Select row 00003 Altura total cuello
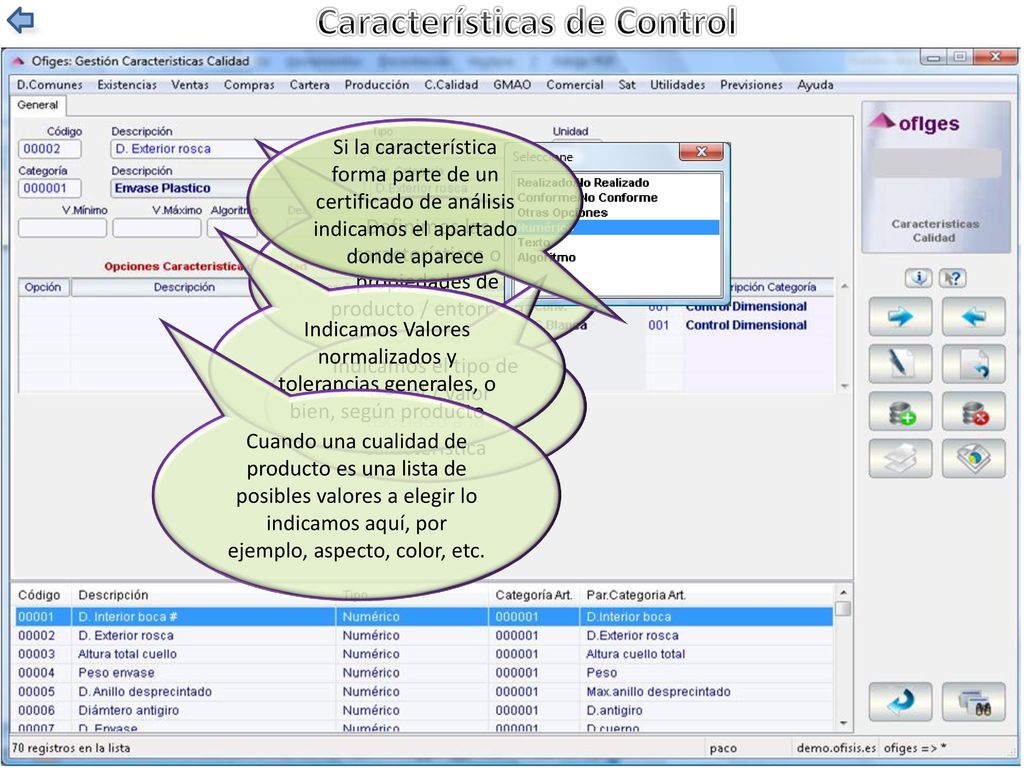 pos(424,654)
